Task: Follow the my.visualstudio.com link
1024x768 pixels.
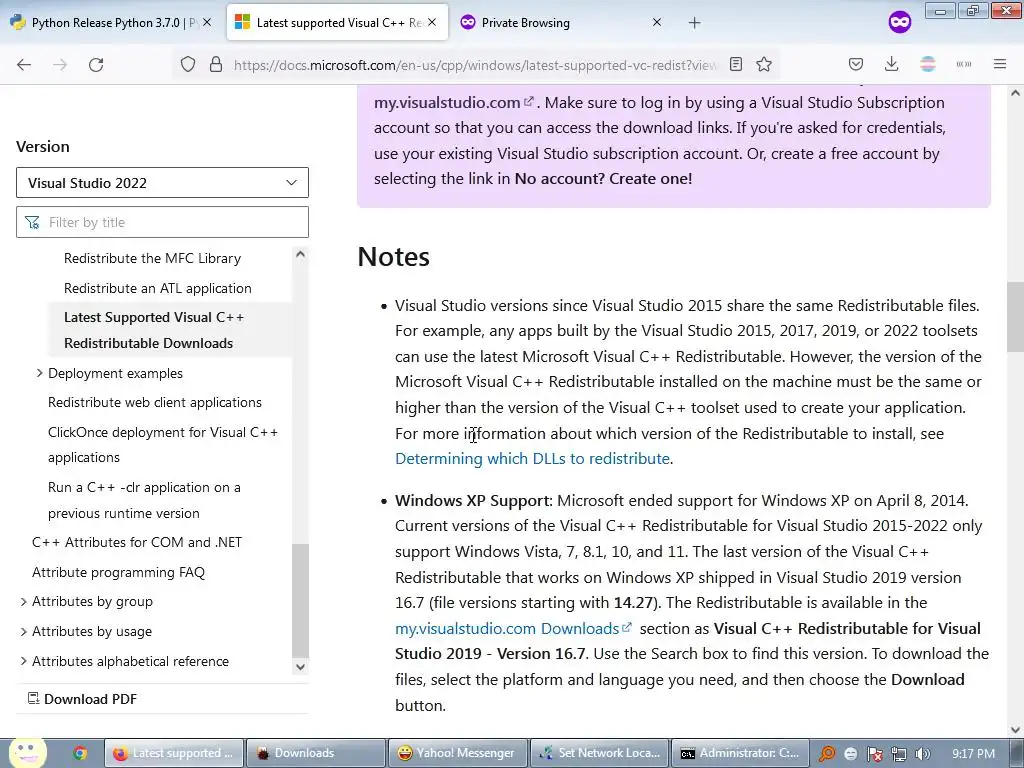Action: (x=454, y=103)
